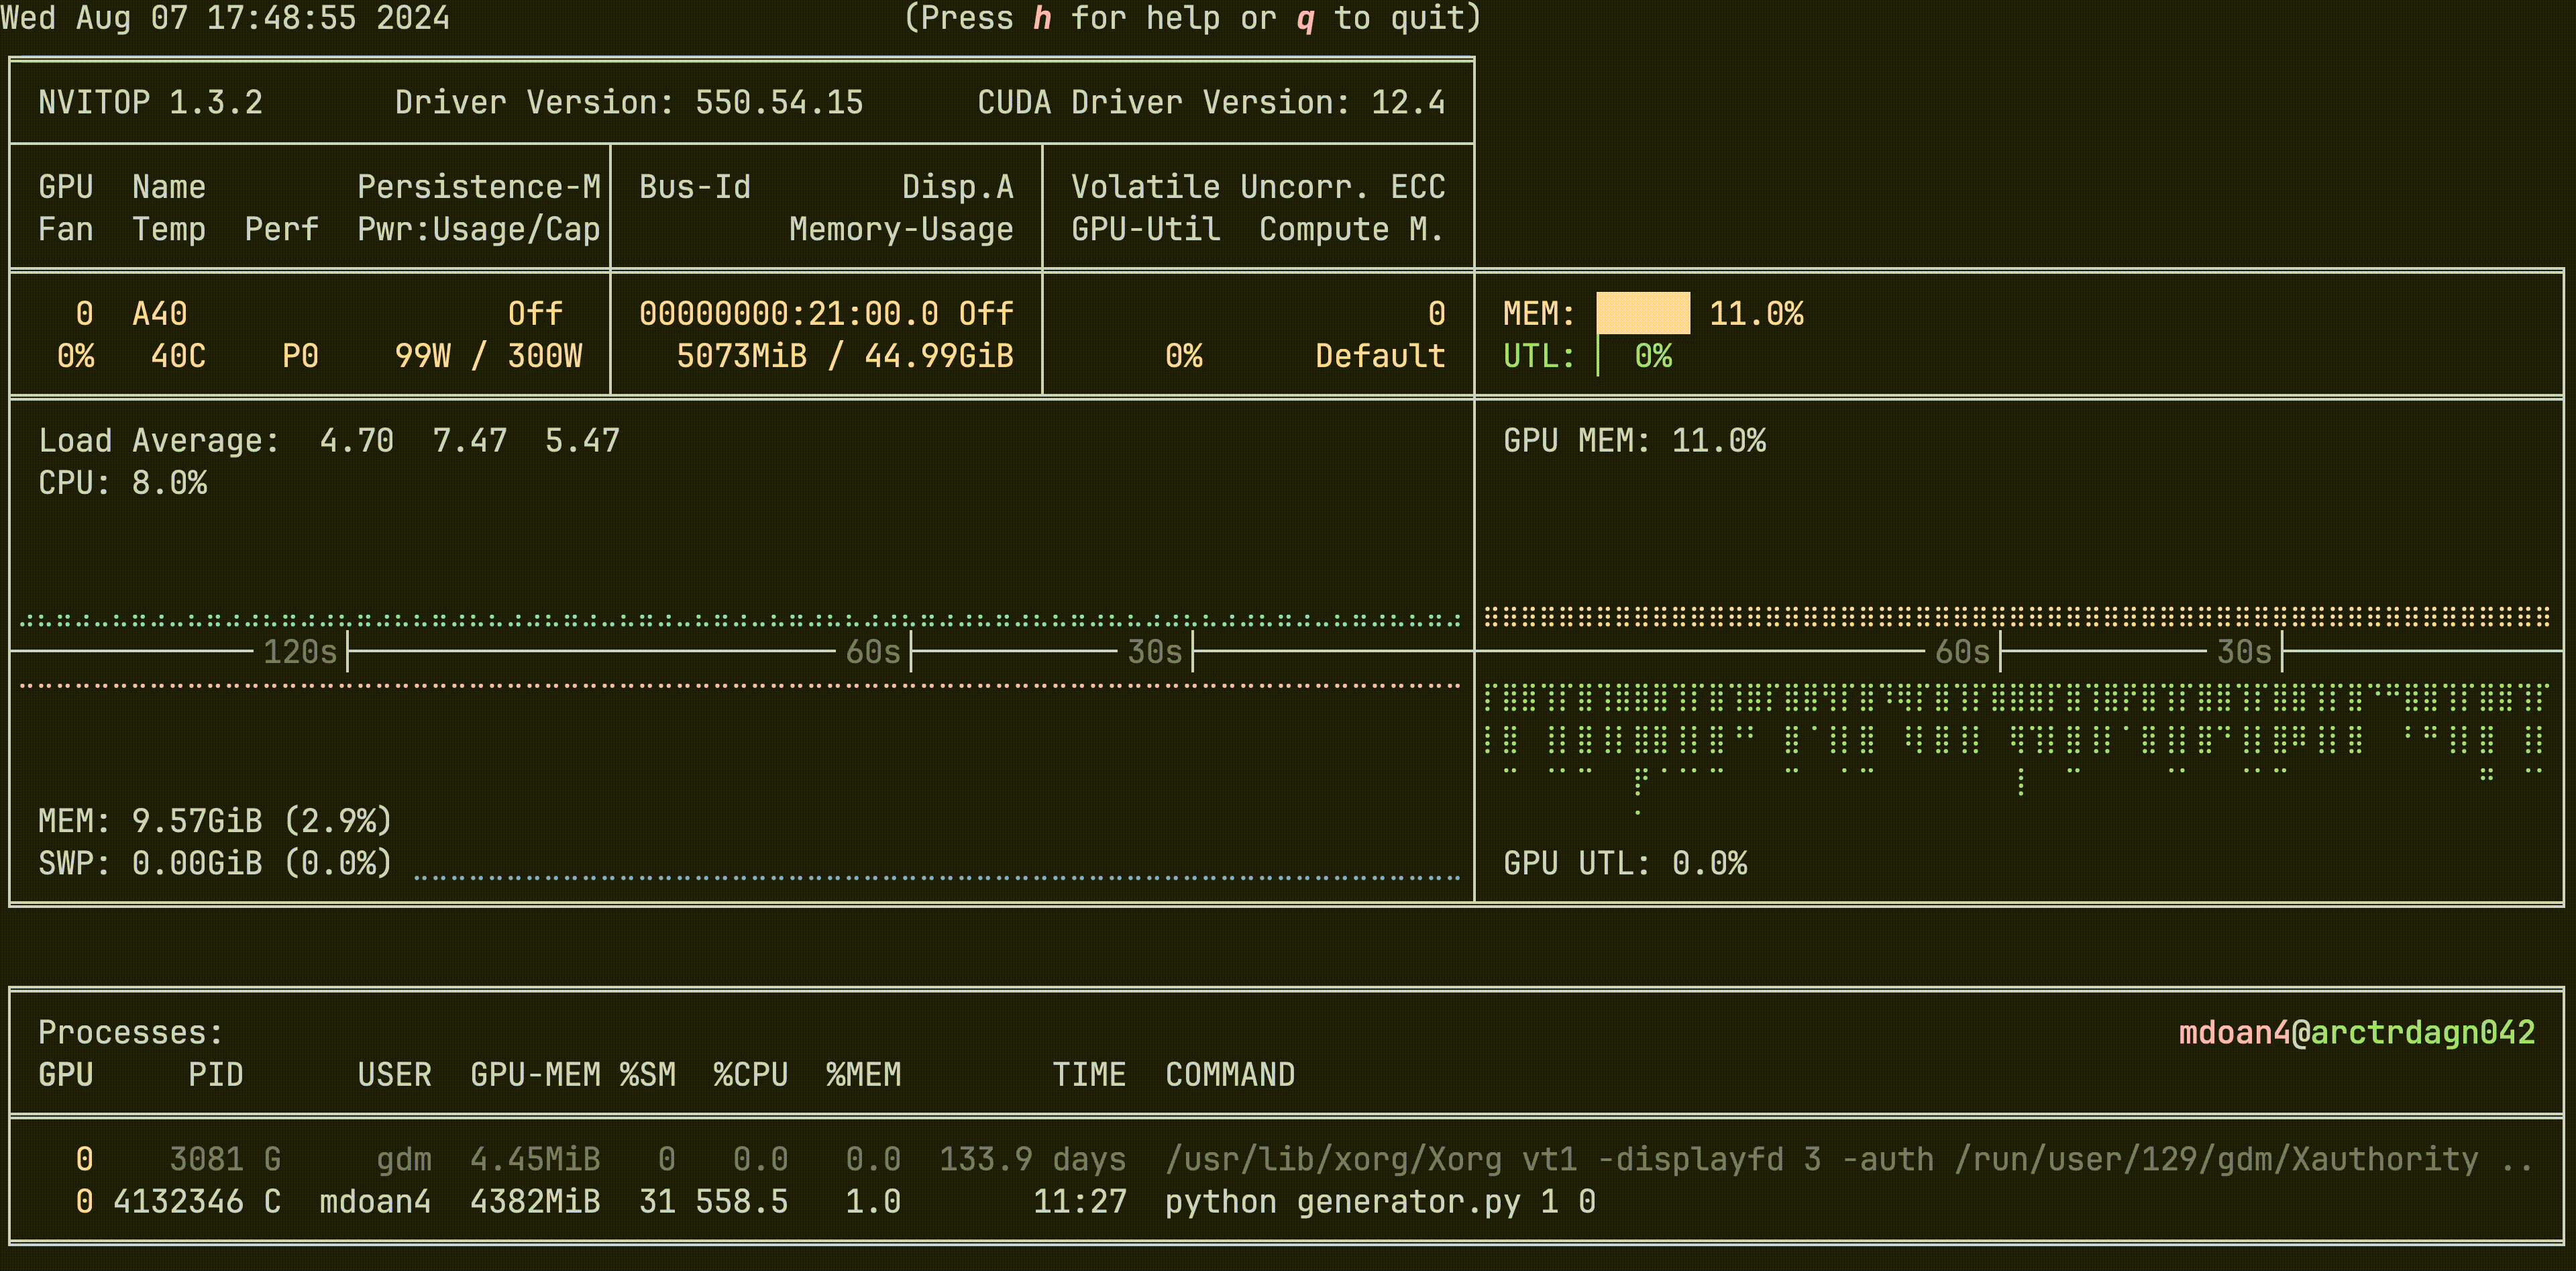Click the 120s marker on CPU graph

click(x=299, y=652)
